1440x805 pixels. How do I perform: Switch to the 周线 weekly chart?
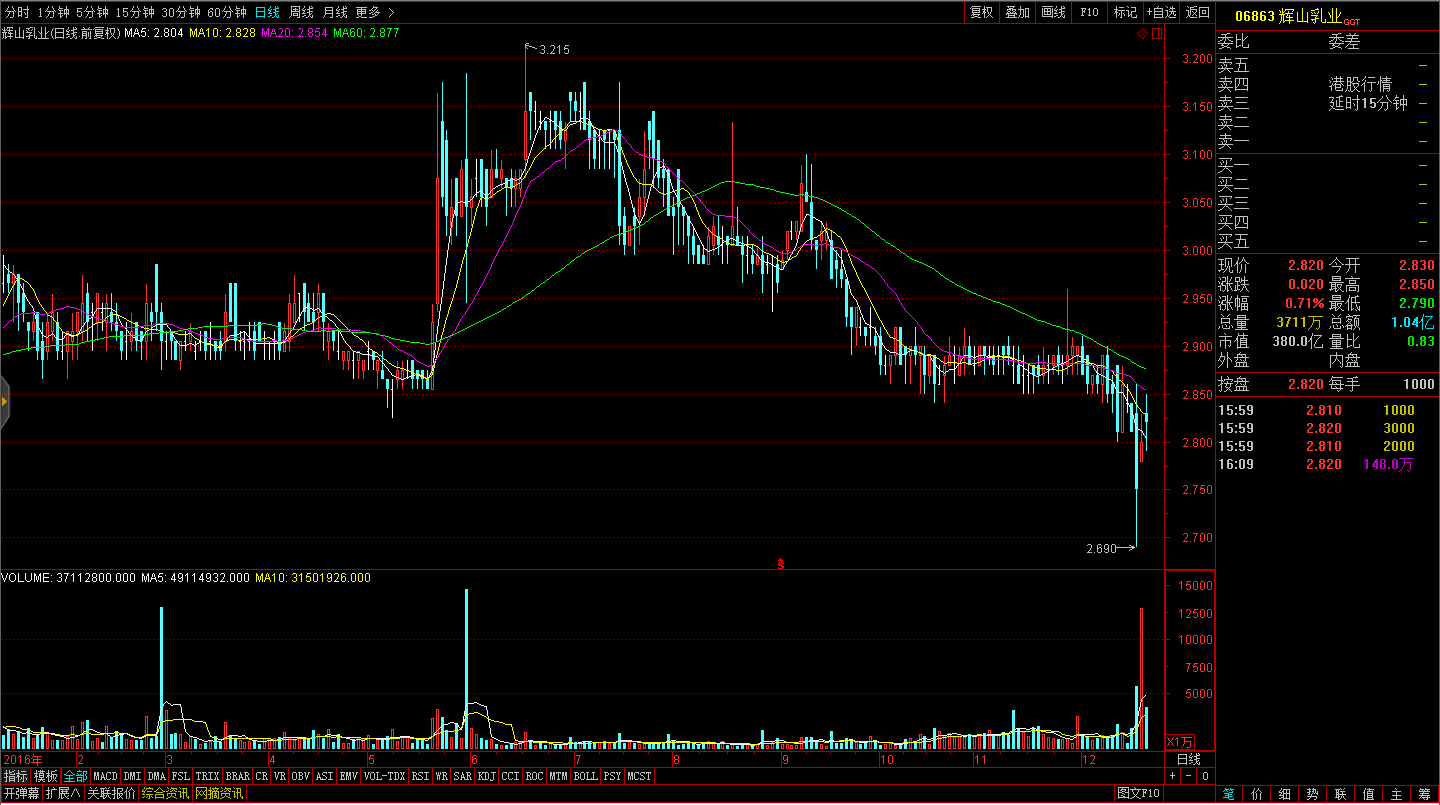(x=301, y=12)
